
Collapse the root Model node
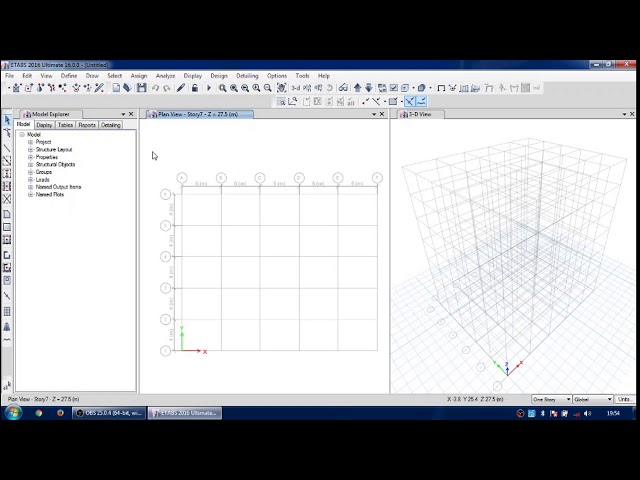(x=22, y=134)
